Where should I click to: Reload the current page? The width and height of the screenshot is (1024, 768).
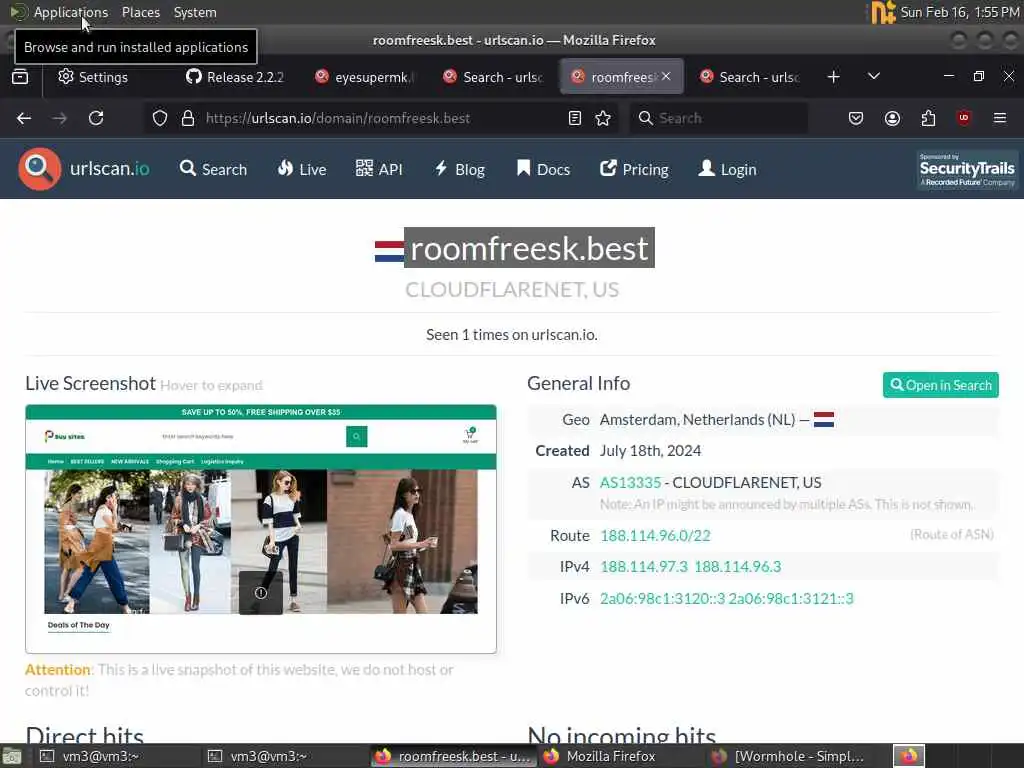(x=96, y=118)
